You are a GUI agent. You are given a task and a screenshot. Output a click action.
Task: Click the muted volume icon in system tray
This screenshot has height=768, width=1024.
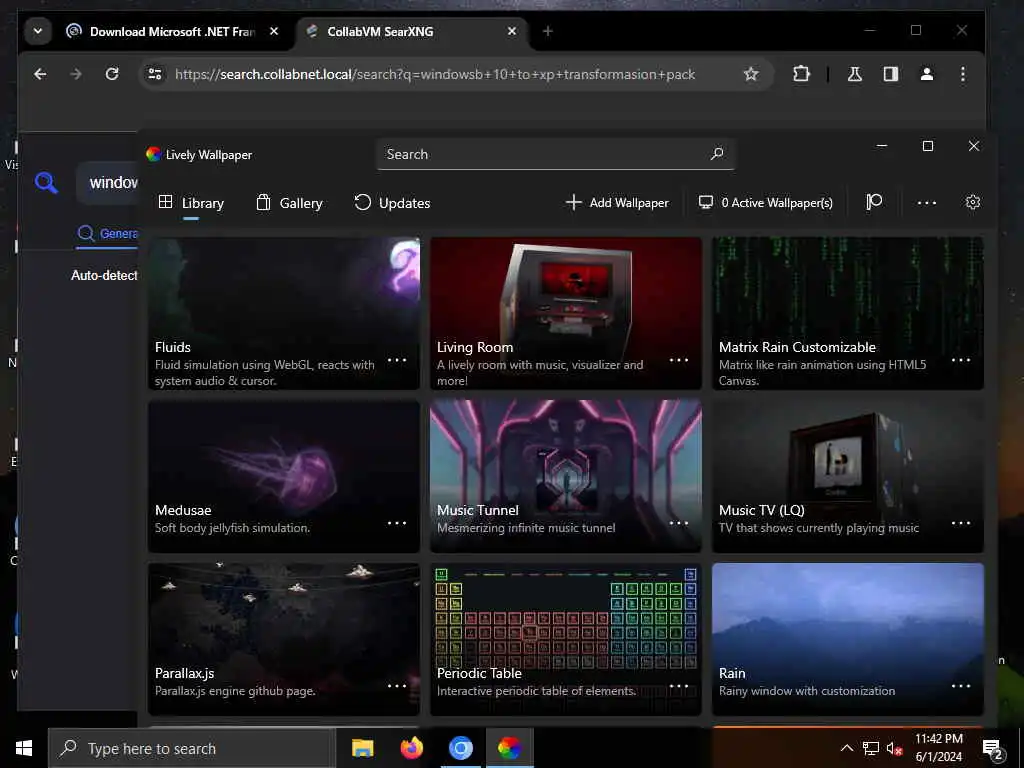[x=894, y=749]
